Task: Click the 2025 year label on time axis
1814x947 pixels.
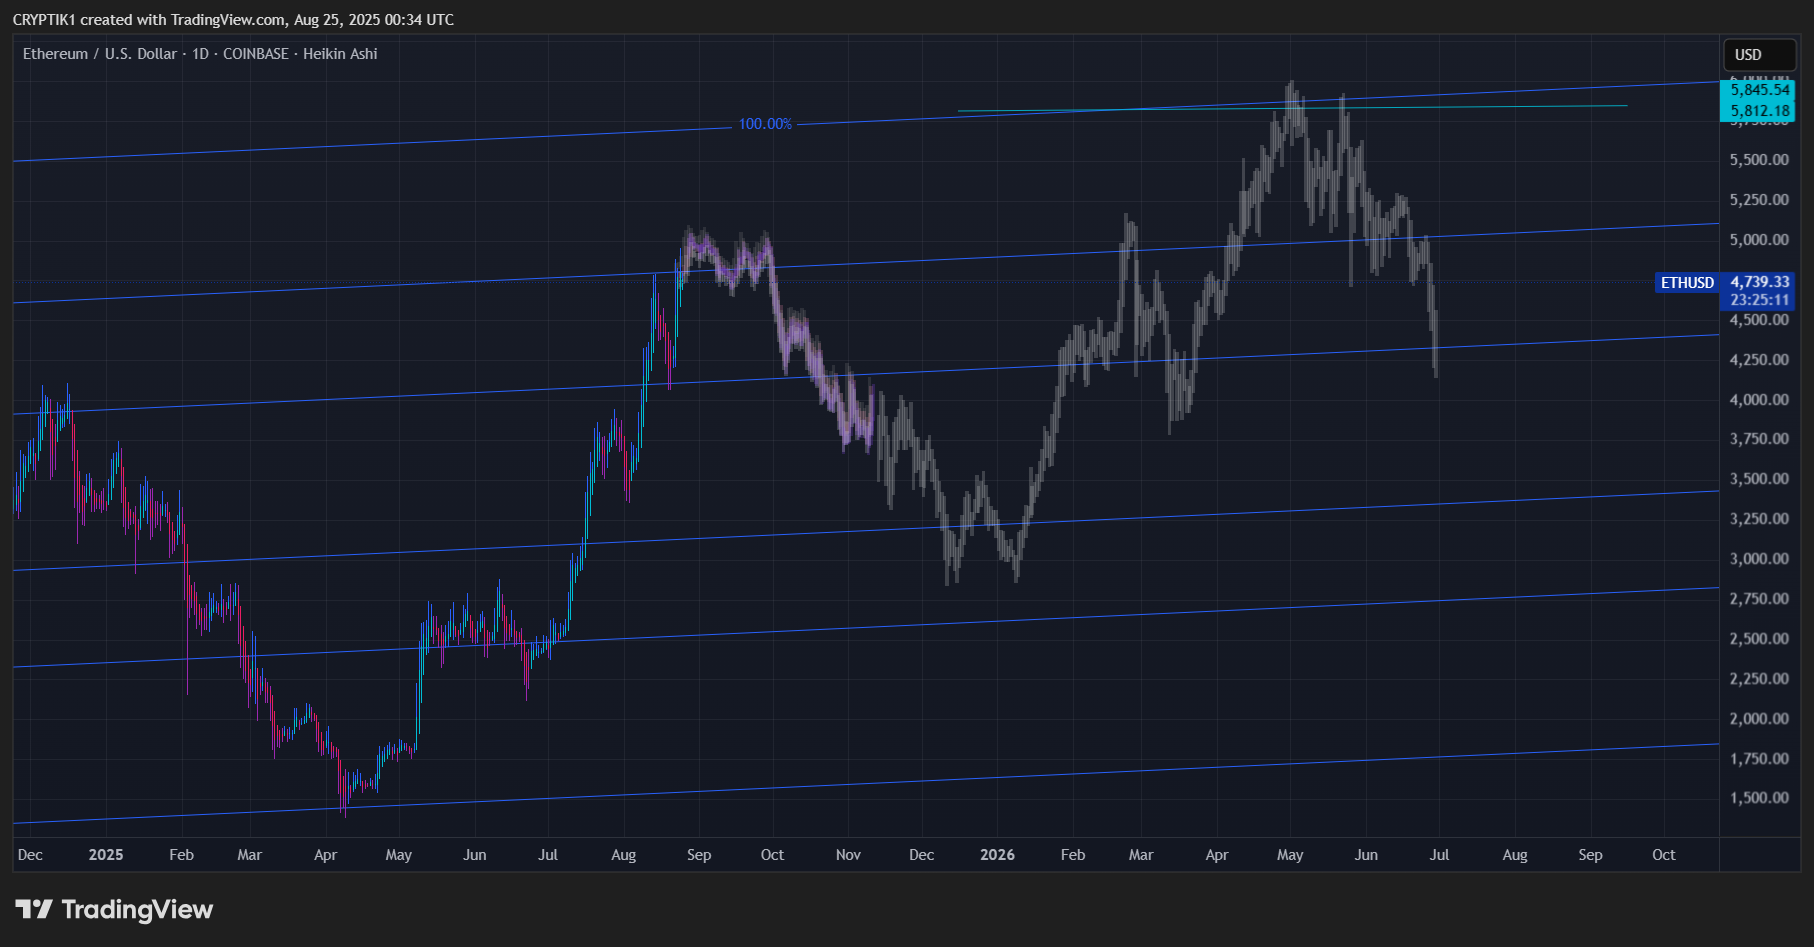Action: pyautogui.click(x=106, y=855)
